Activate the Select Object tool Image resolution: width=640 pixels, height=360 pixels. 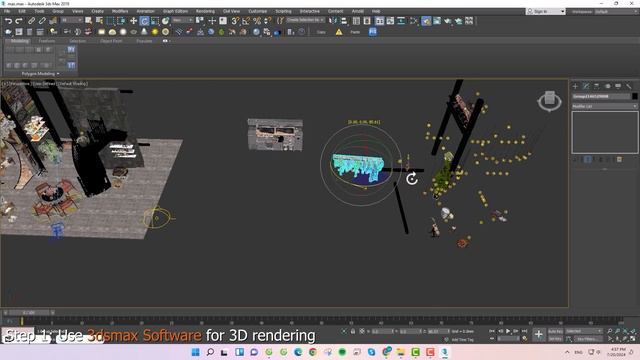point(89,21)
